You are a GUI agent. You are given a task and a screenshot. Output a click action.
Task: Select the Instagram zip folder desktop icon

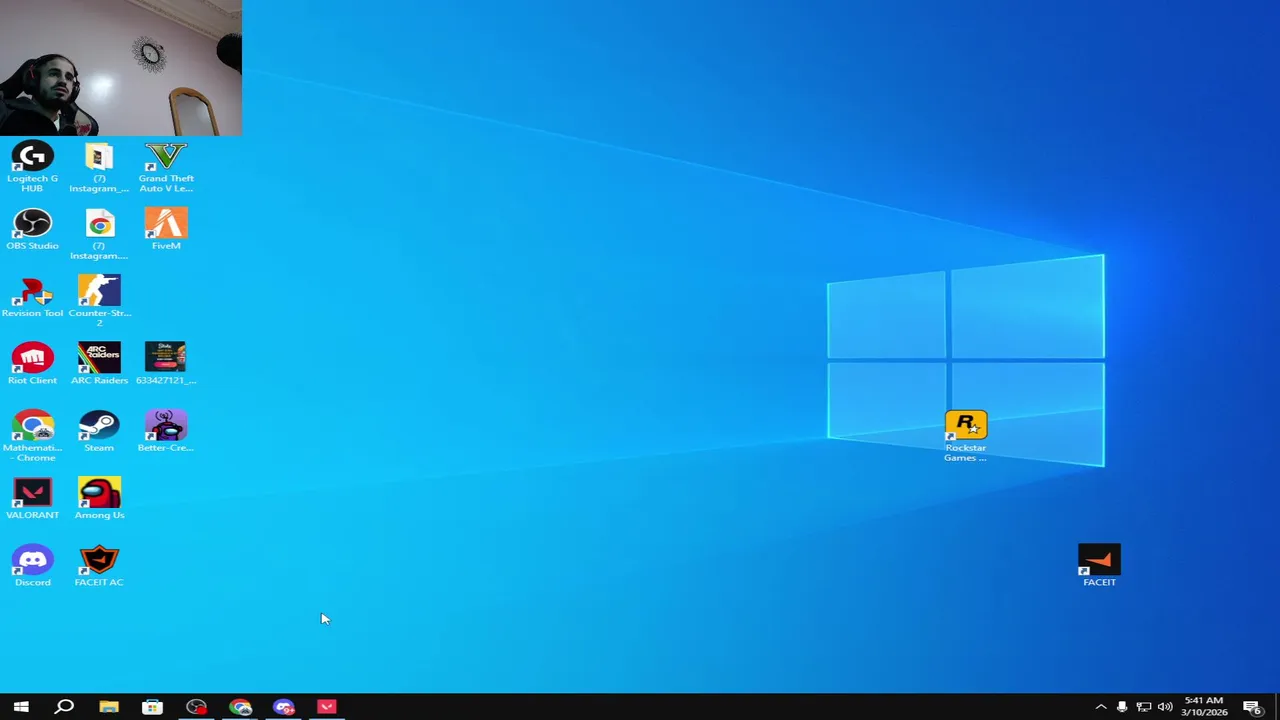(99, 168)
